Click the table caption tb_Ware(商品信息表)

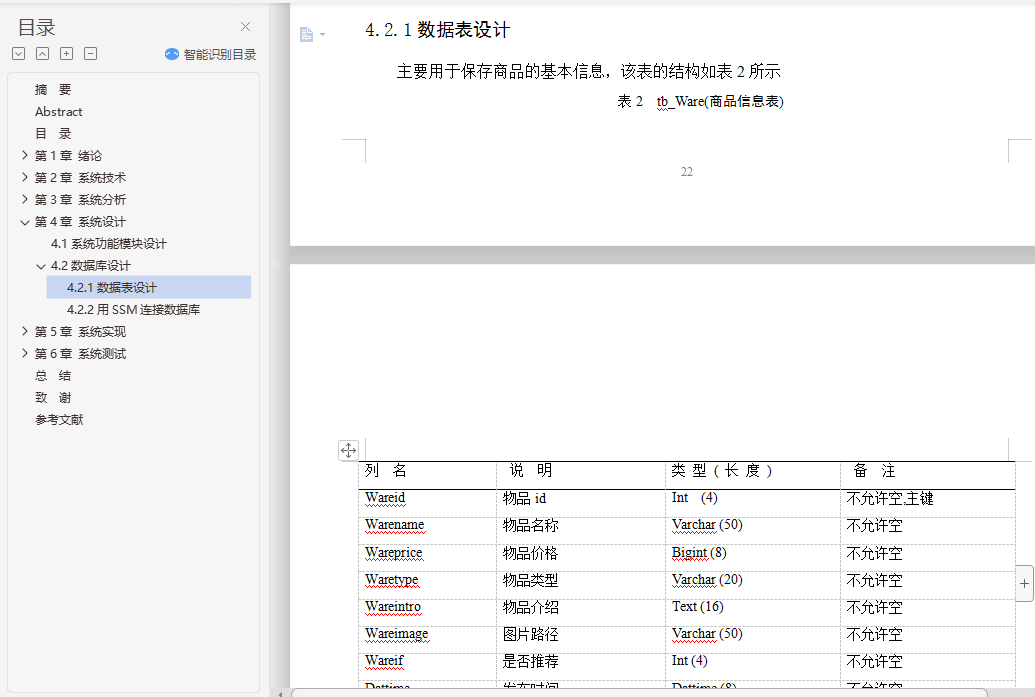[719, 101]
